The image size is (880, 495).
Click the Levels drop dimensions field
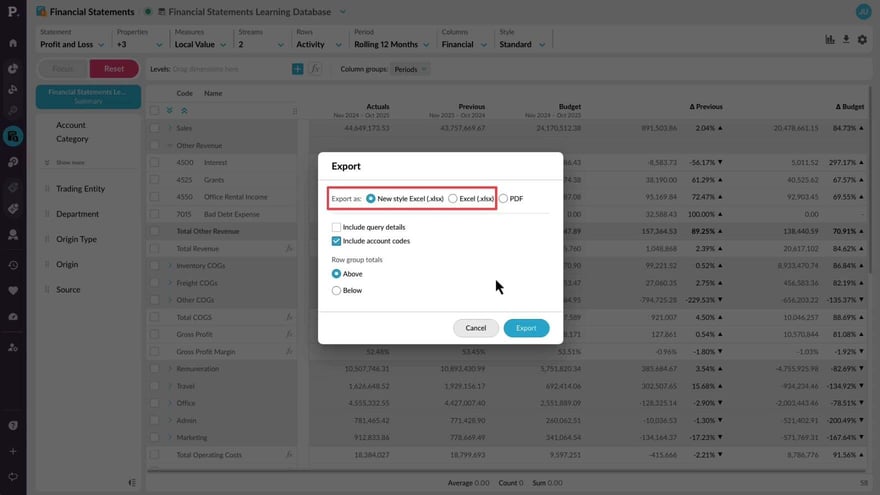pyautogui.click(x=229, y=69)
